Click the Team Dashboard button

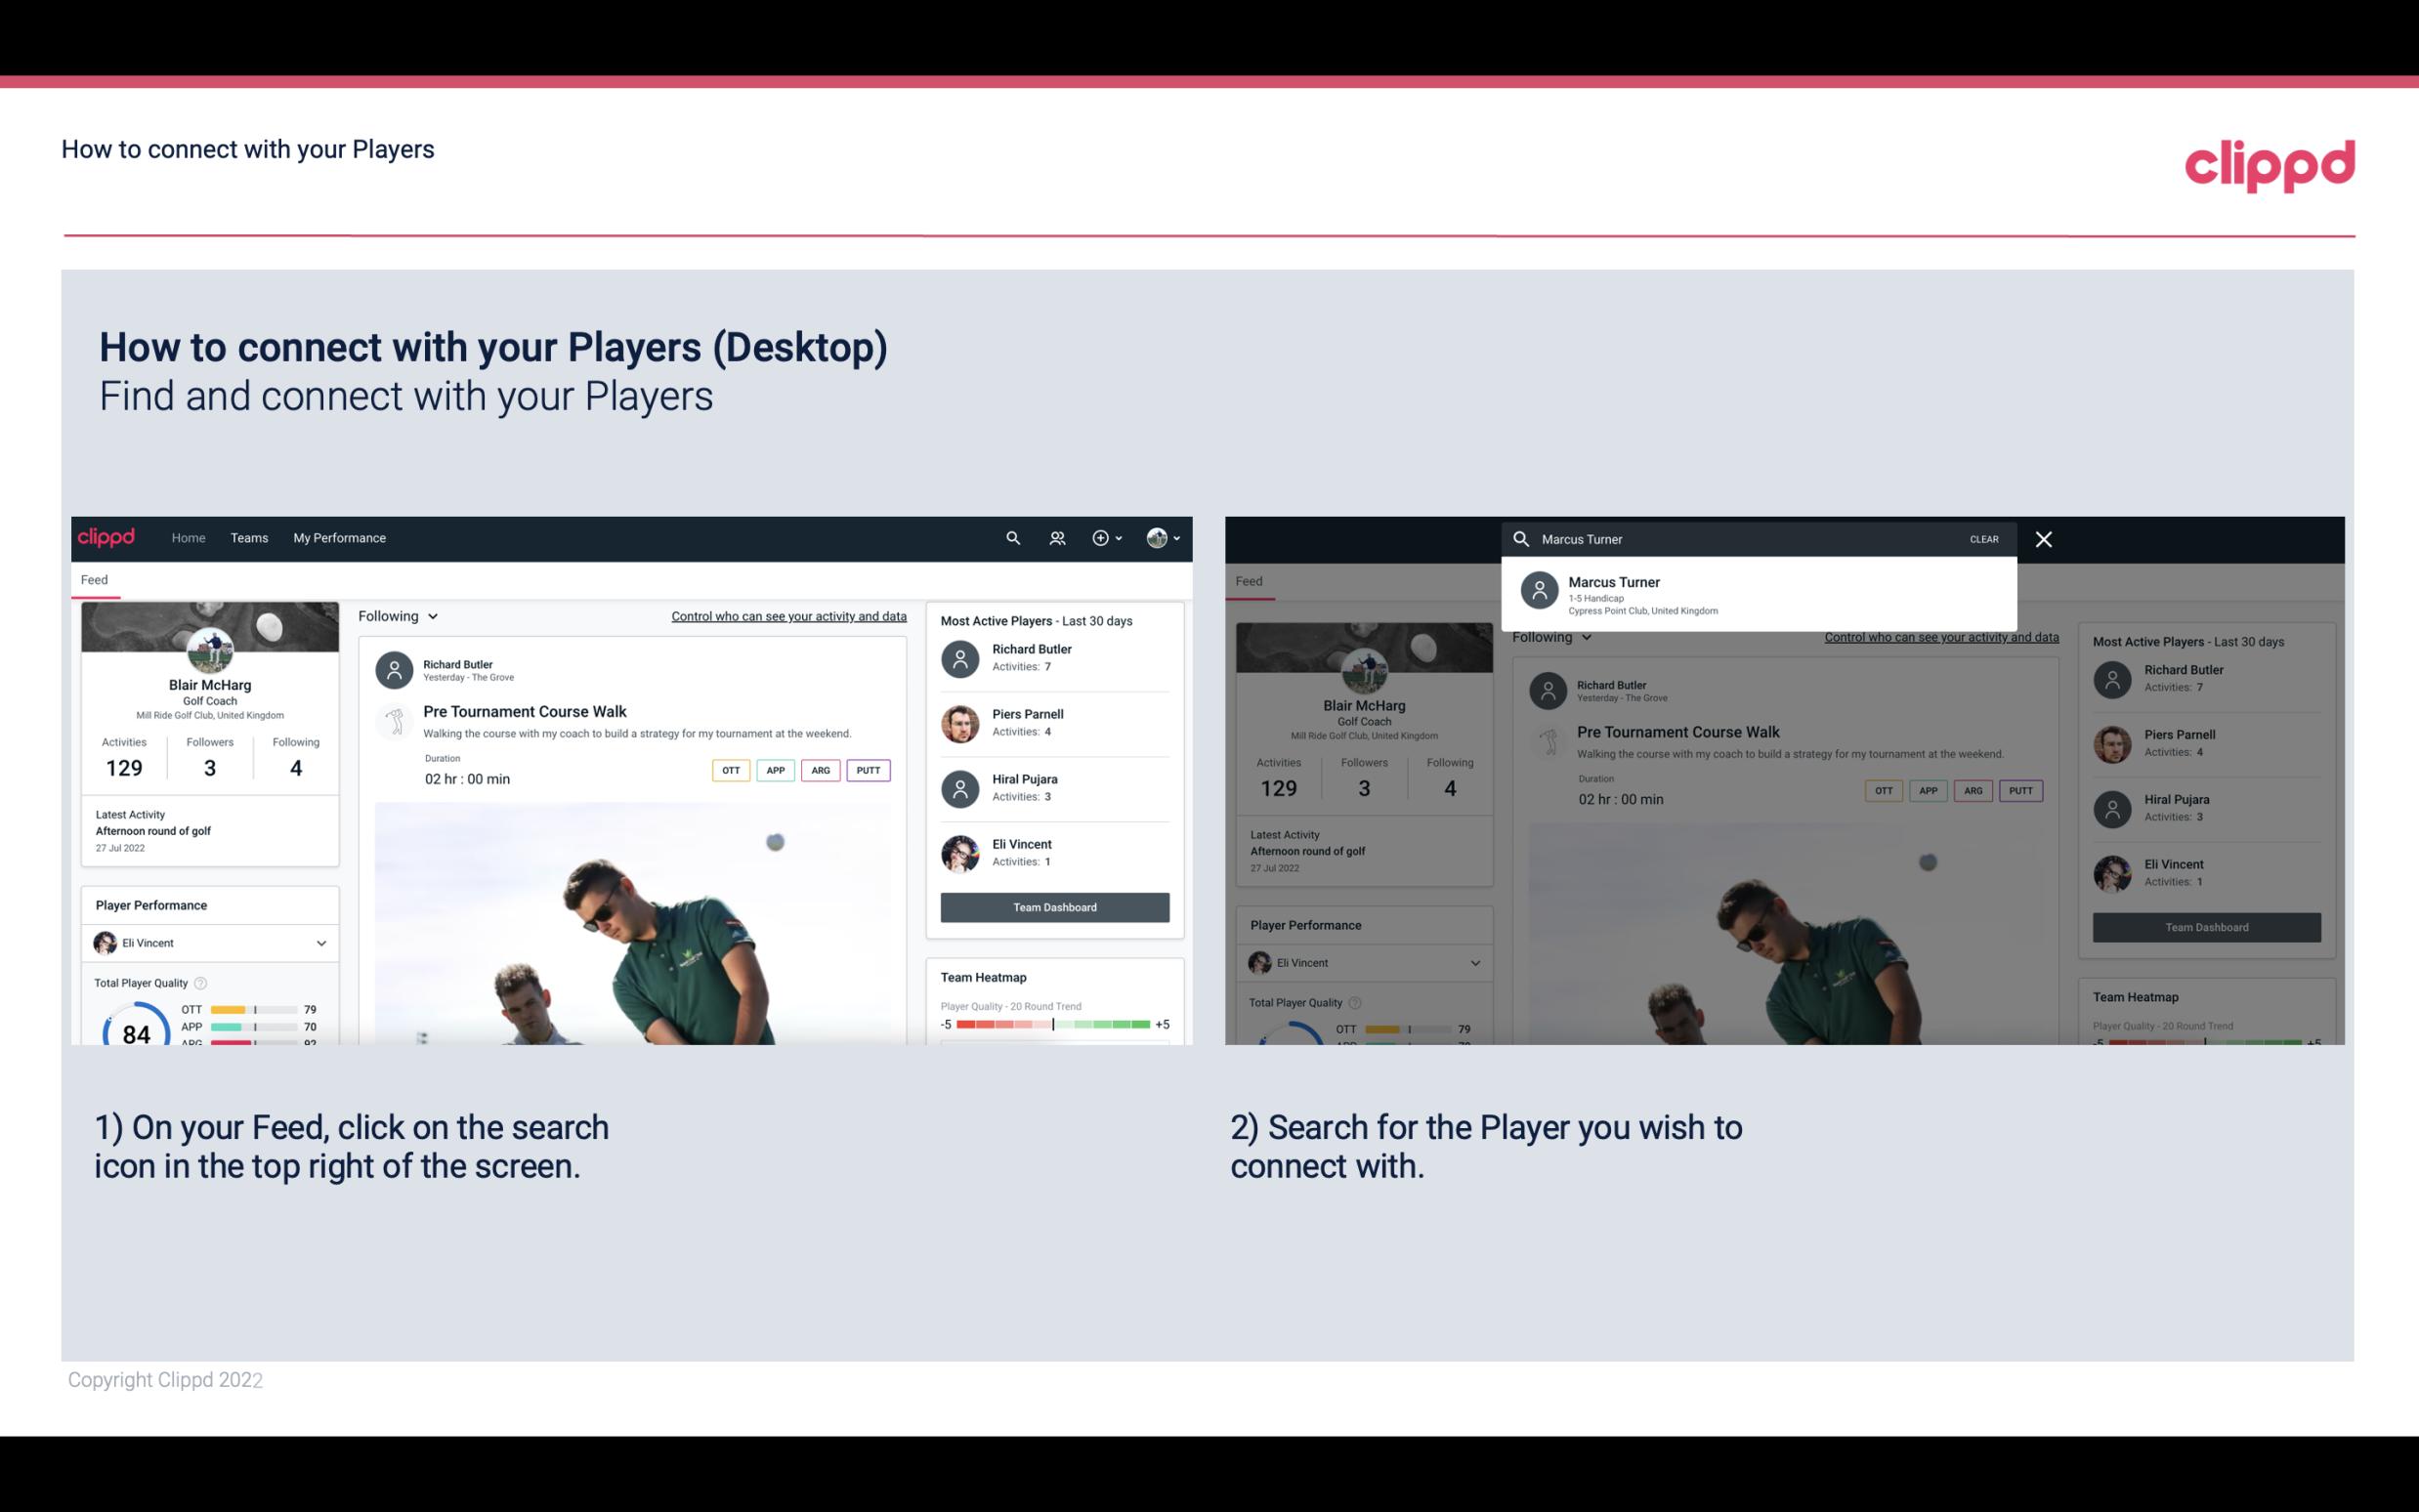[1053, 905]
